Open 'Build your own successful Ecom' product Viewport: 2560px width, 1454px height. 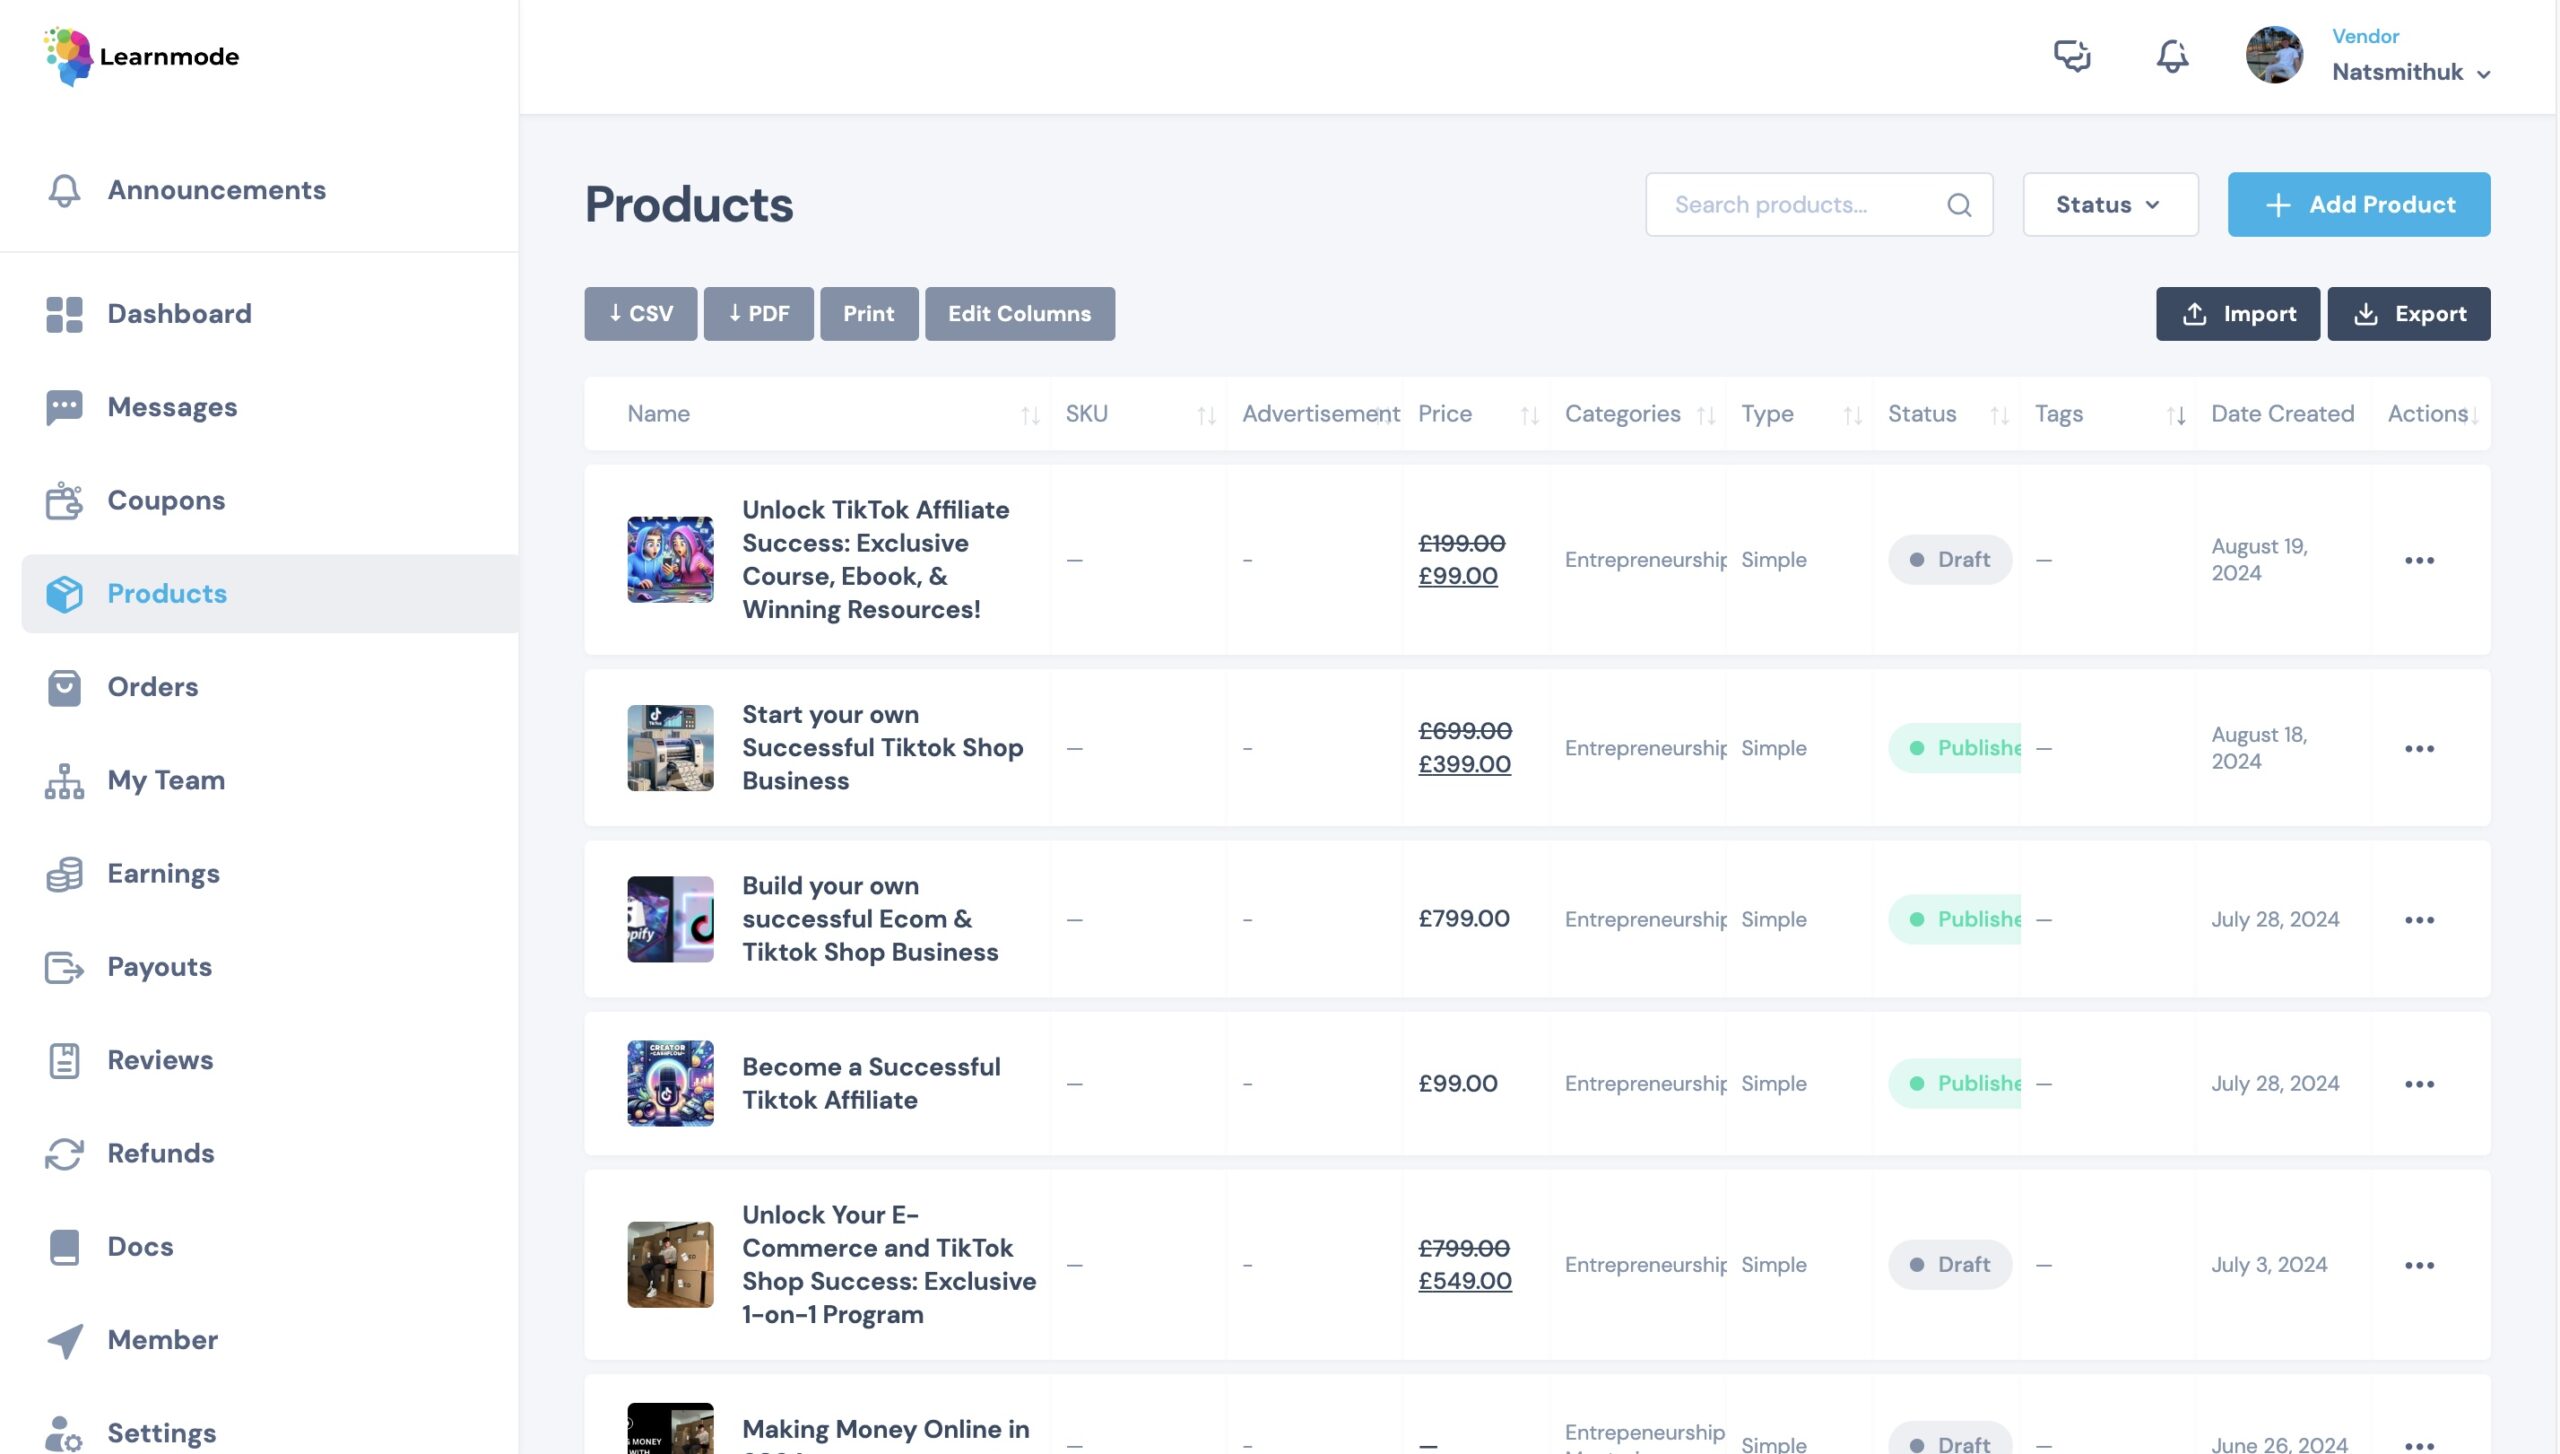tap(870, 919)
